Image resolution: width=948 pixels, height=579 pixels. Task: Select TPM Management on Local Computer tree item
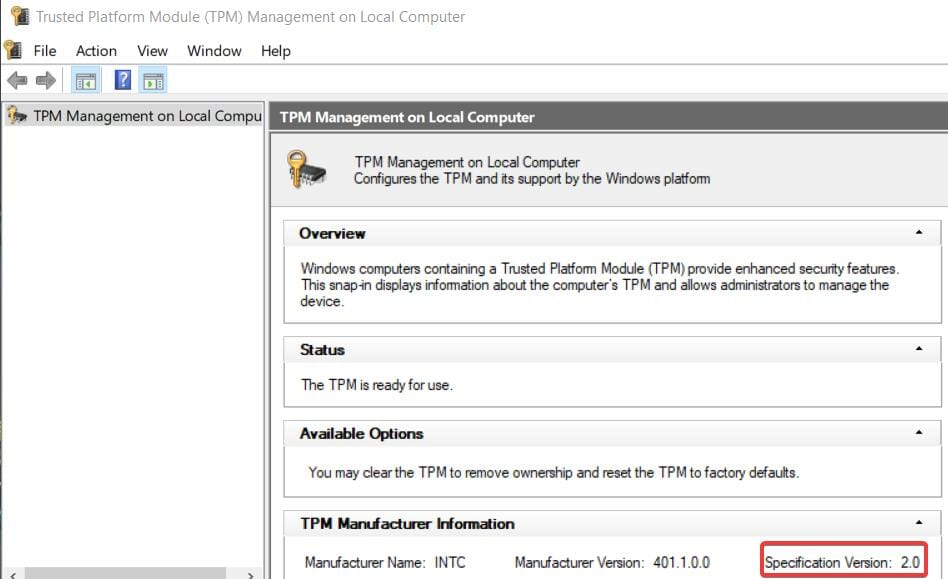tap(140, 115)
